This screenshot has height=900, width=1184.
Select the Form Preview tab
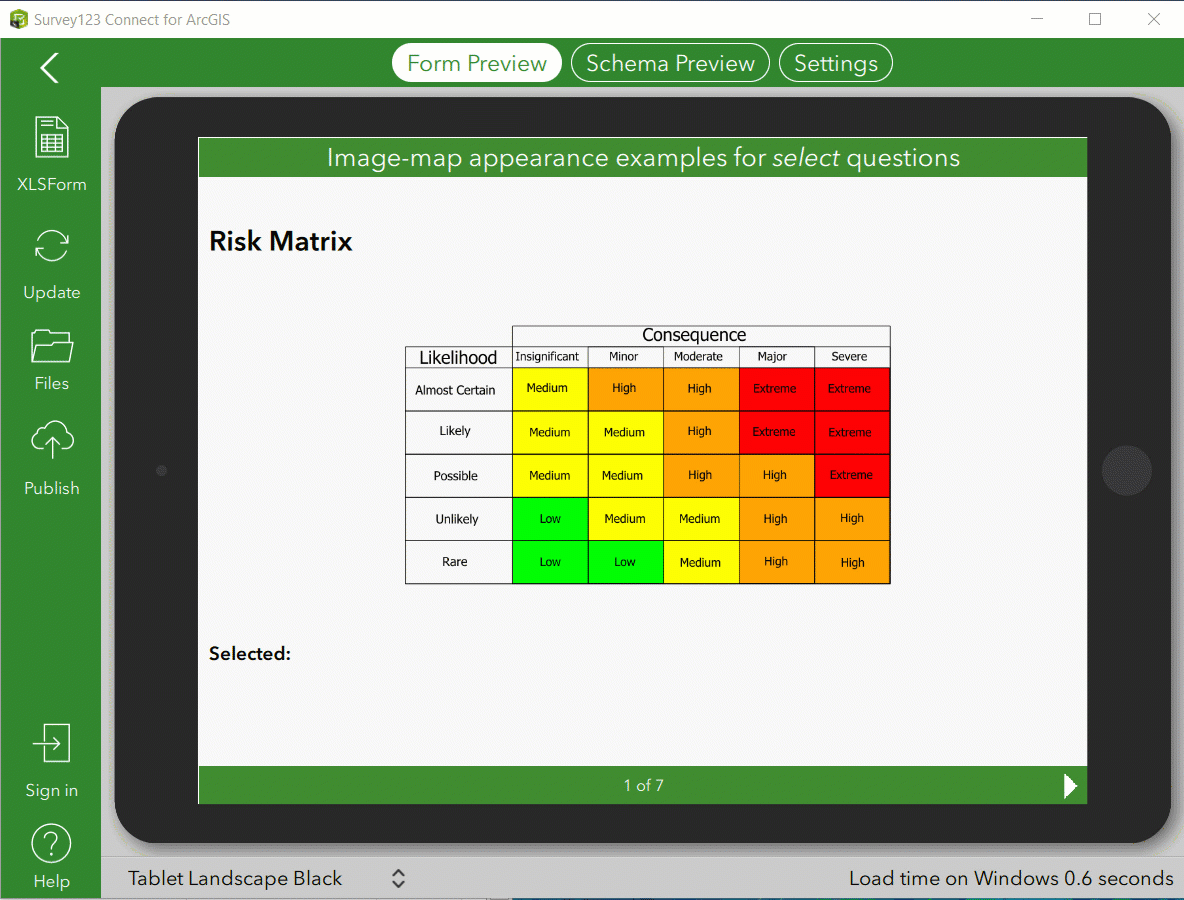(476, 63)
